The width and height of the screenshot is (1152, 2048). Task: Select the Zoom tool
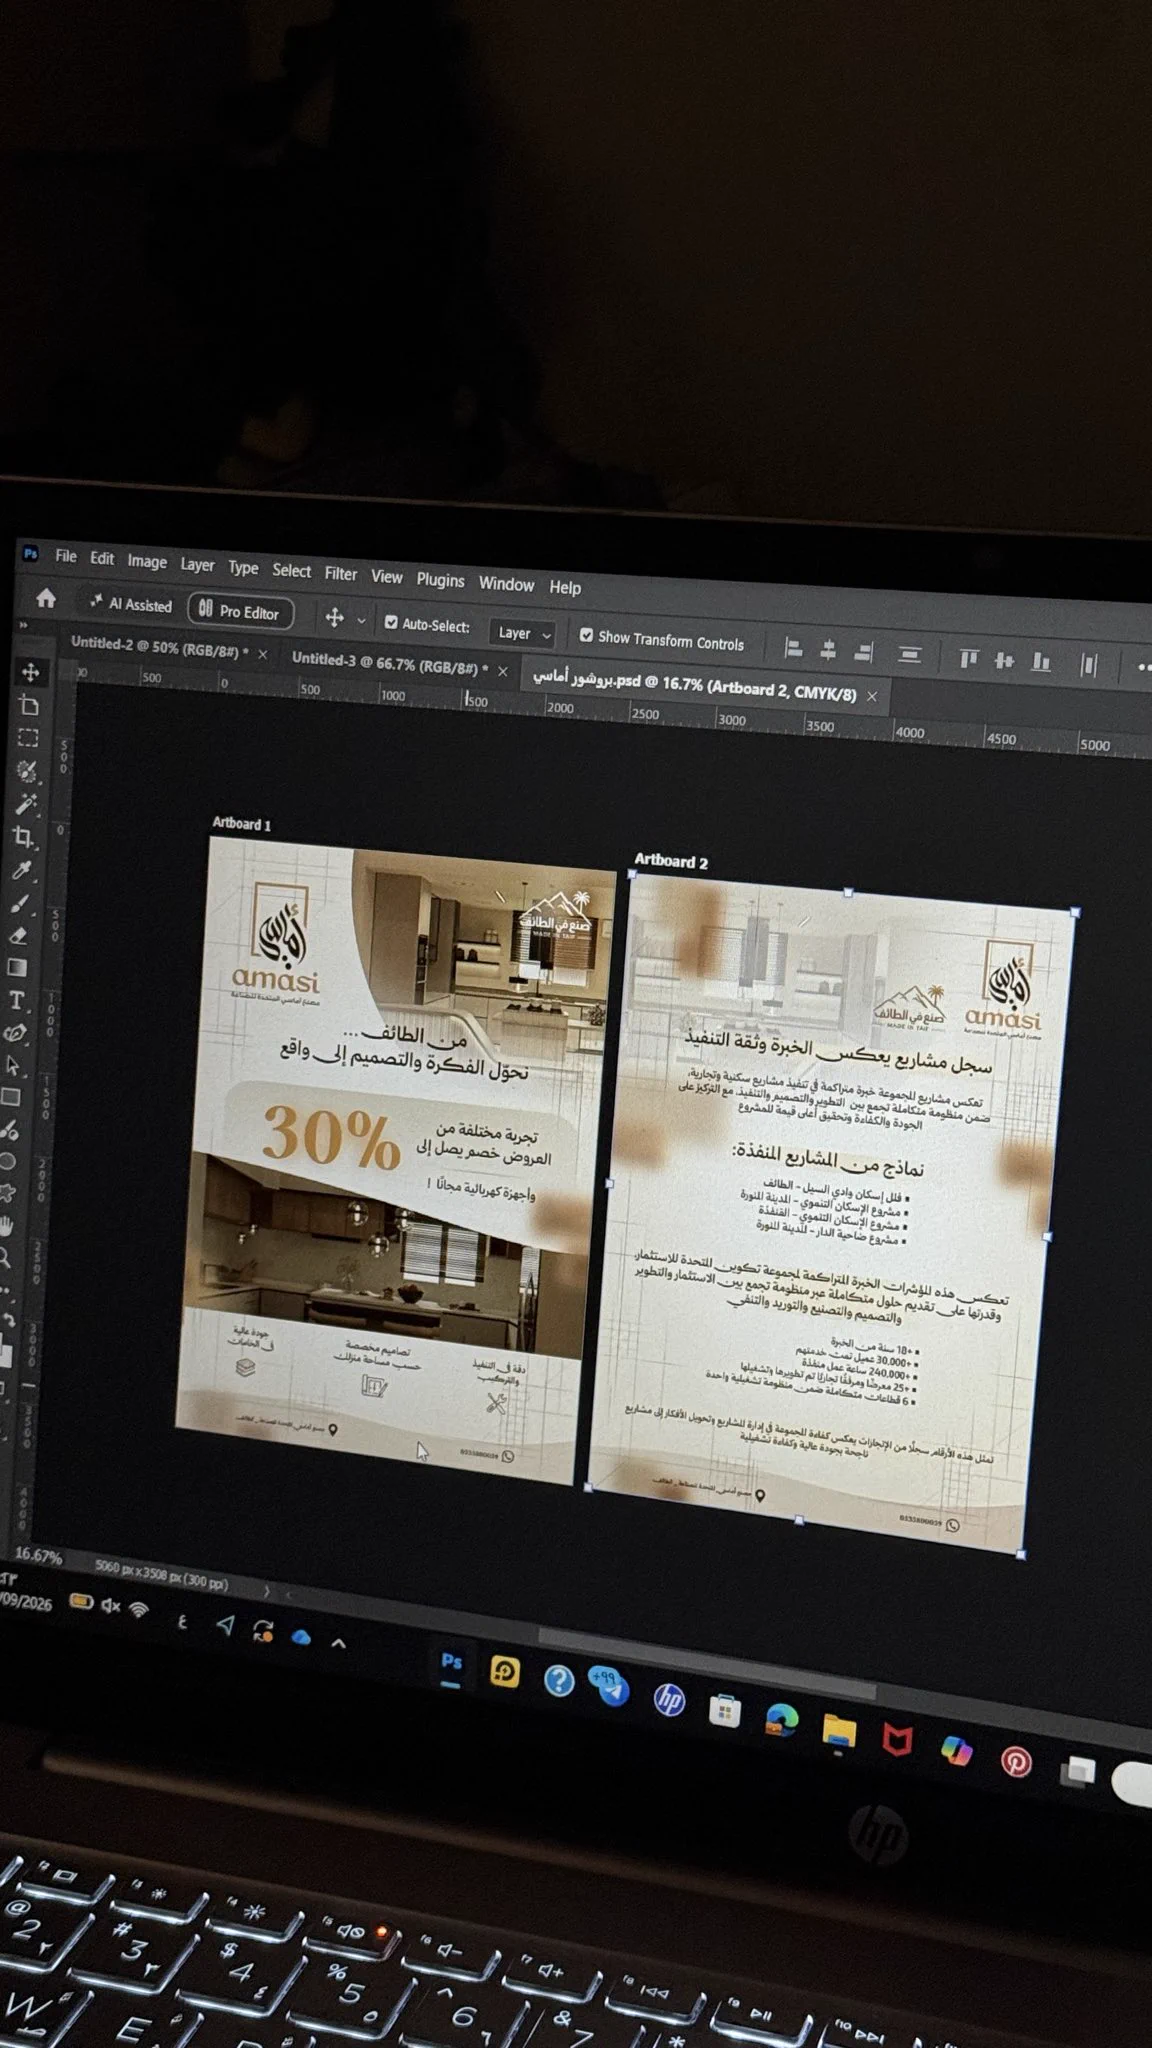(5, 1258)
